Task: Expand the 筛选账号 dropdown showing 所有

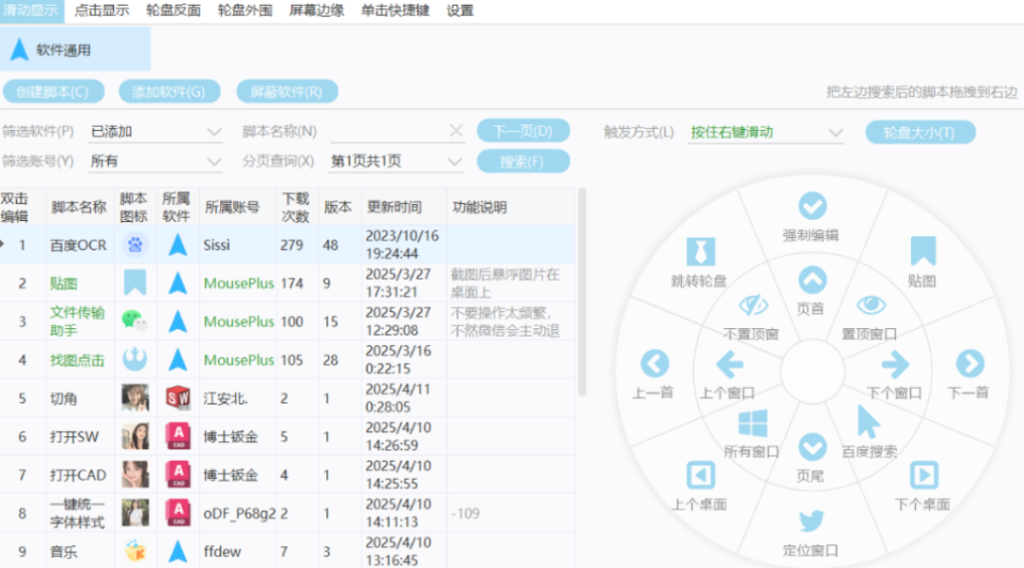Action: click(156, 161)
